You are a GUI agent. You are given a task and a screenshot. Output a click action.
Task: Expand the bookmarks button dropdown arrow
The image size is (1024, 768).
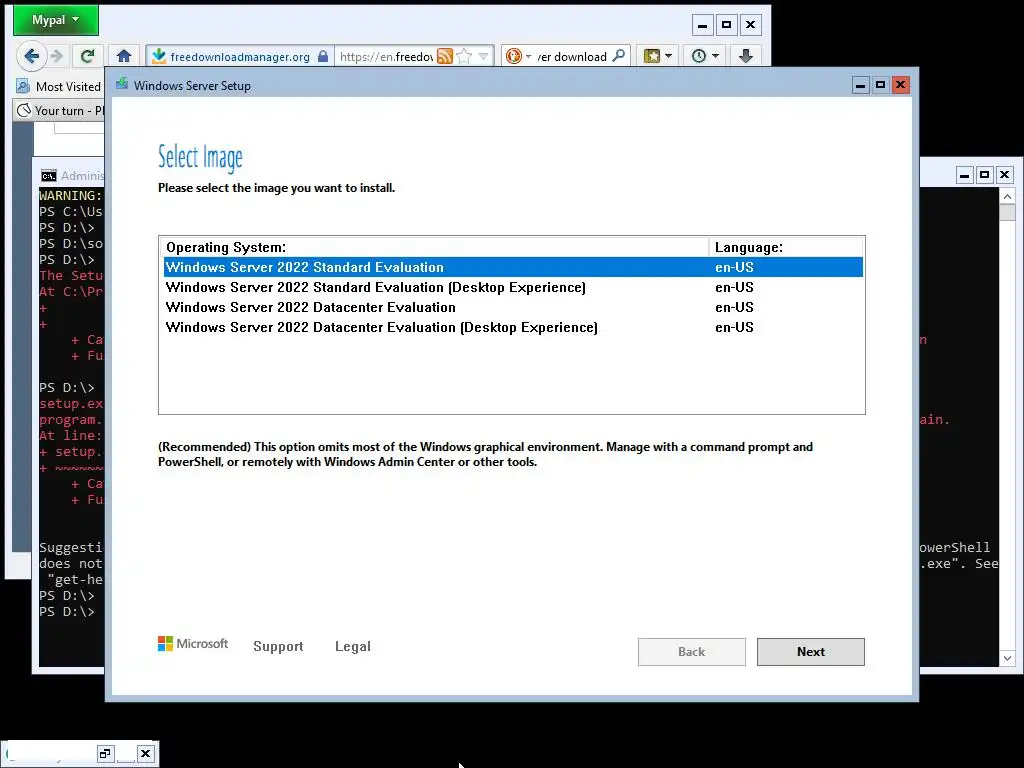point(668,56)
